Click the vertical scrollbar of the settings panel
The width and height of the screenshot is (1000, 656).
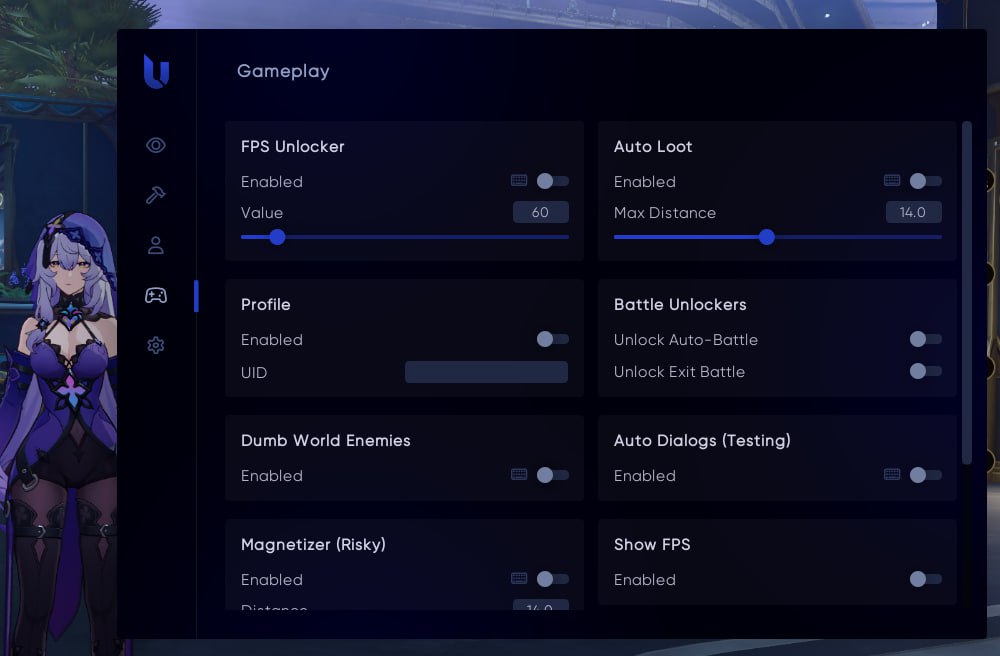(966, 292)
